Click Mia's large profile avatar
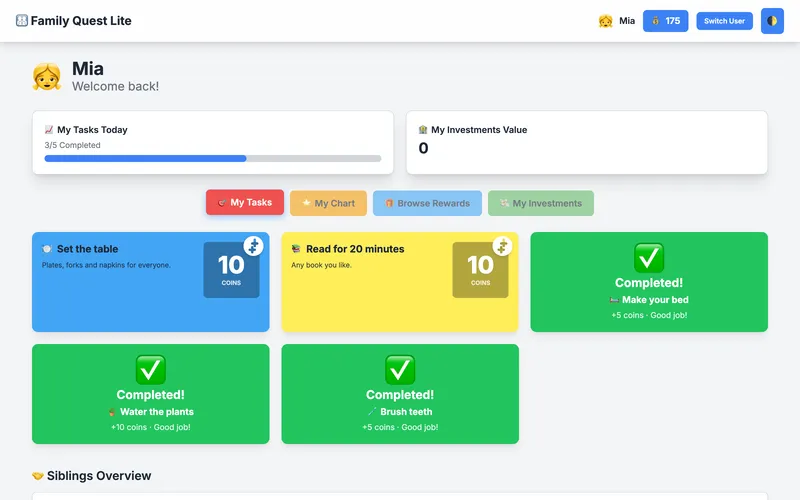This screenshot has width=800, height=500. (x=47, y=77)
